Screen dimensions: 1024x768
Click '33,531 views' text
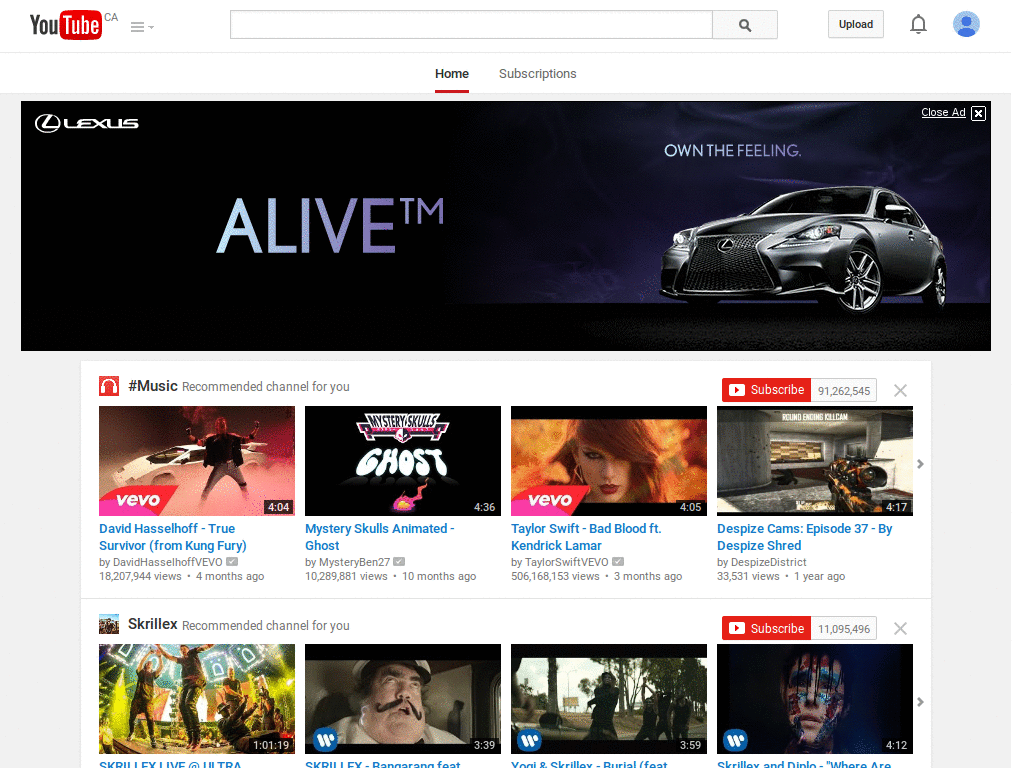click(748, 576)
